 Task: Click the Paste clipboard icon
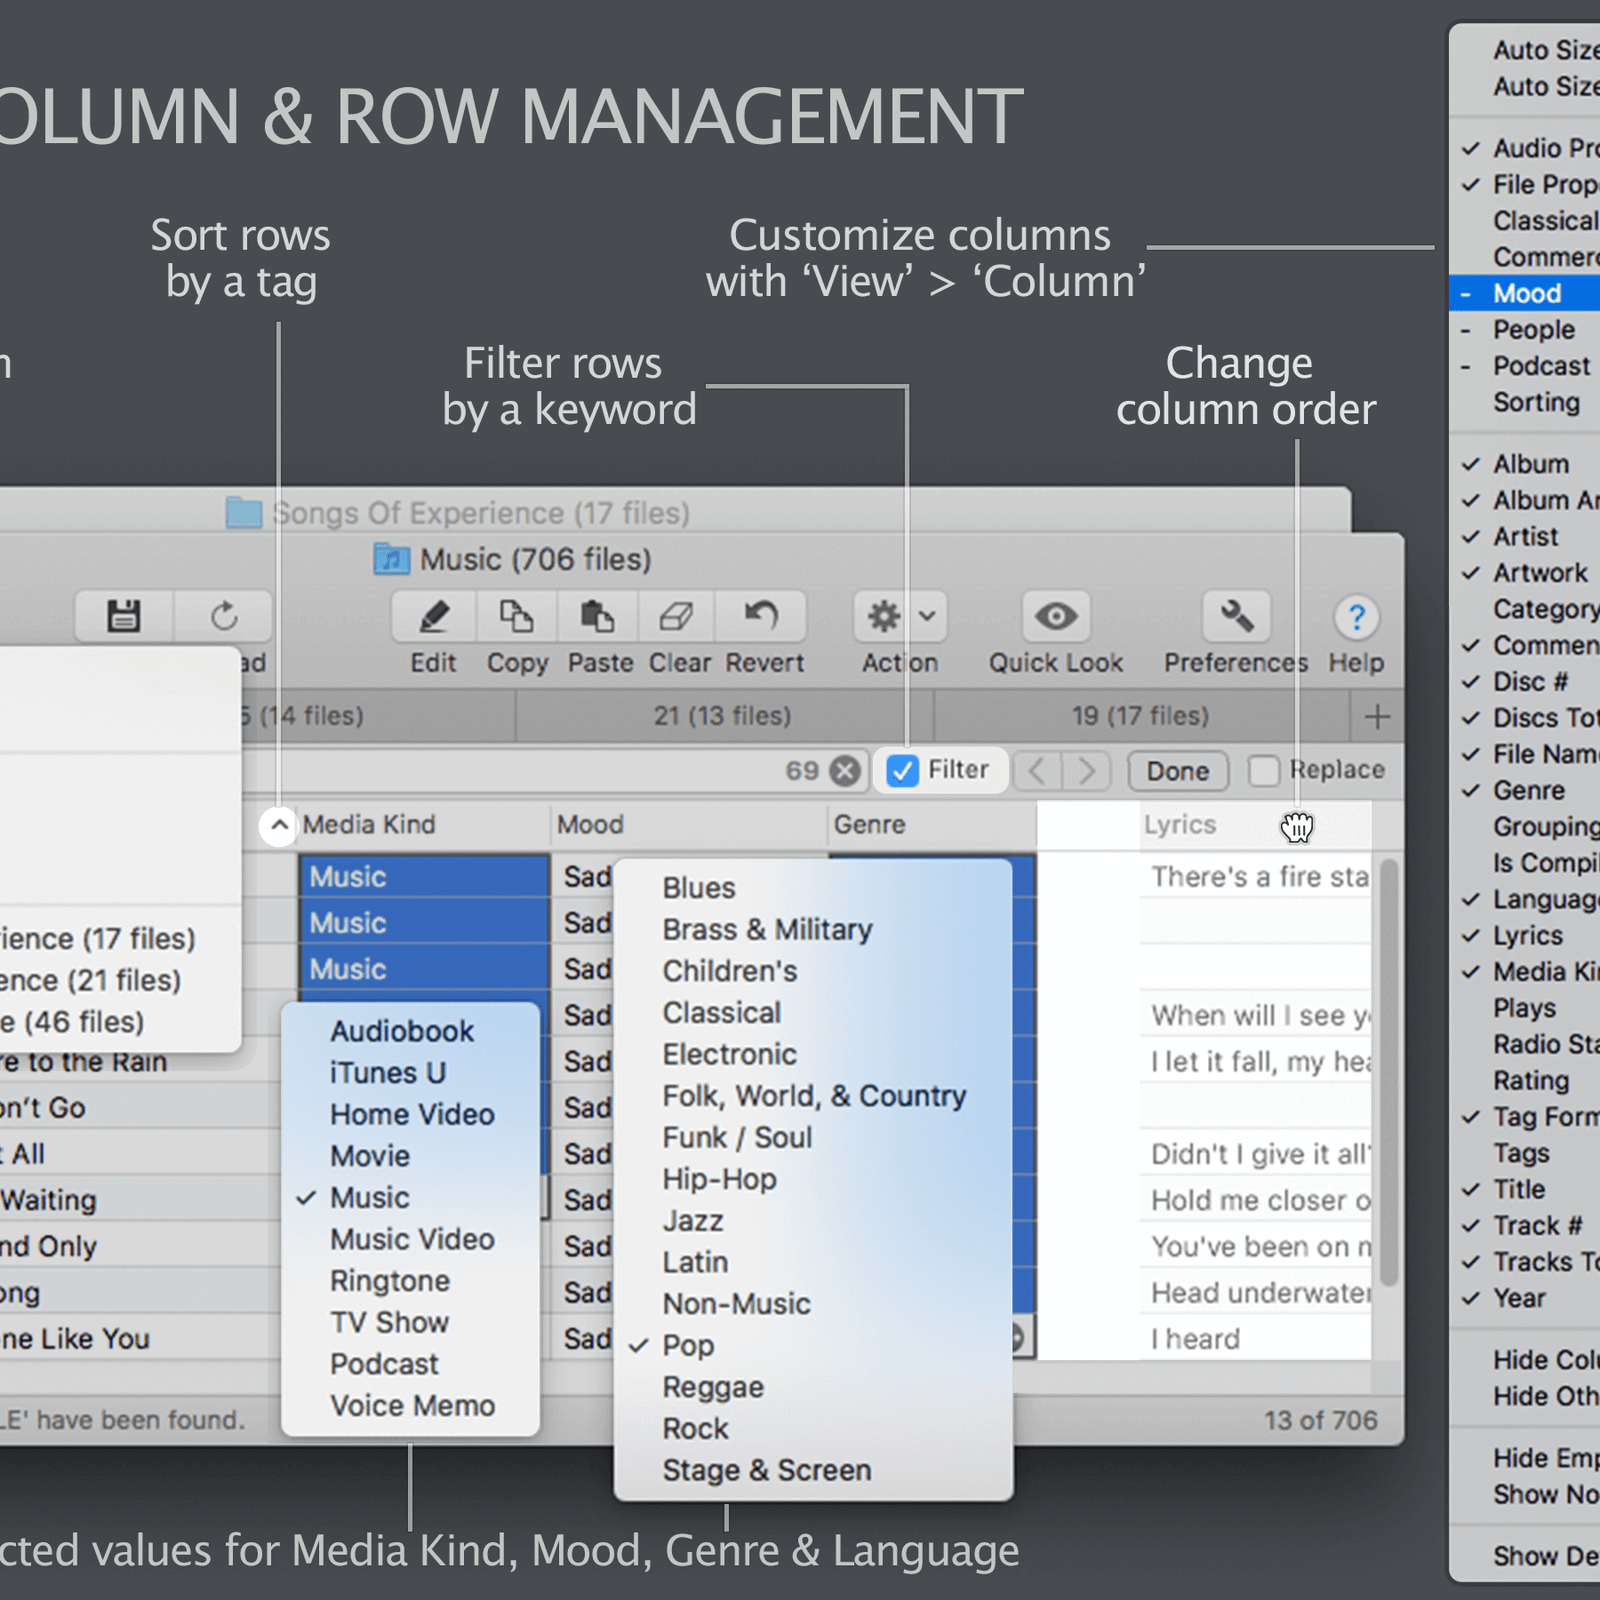[x=597, y=616]
